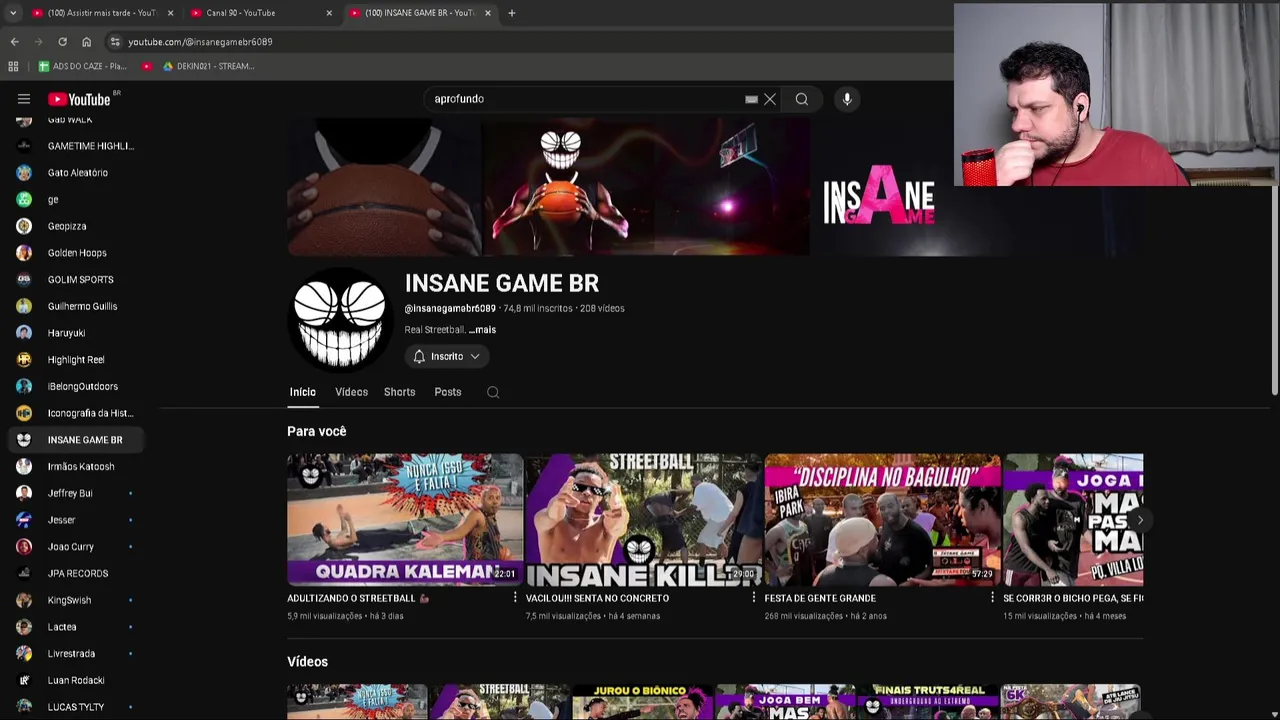Open a new browser tab with plus icon
The image size is (1280, 720).
click(x=511, y=13)
